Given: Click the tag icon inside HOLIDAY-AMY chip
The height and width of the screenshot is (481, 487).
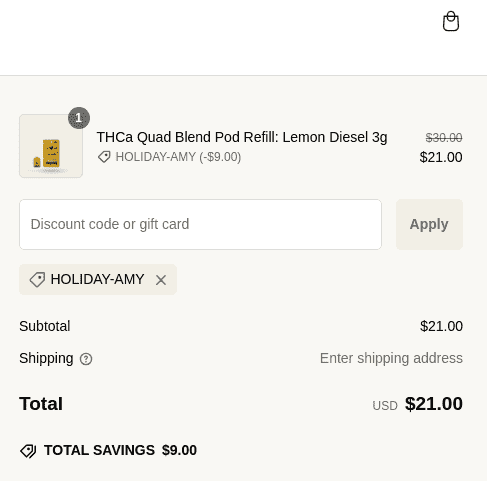Looking at the screenshot, I should tap(37, 279).
